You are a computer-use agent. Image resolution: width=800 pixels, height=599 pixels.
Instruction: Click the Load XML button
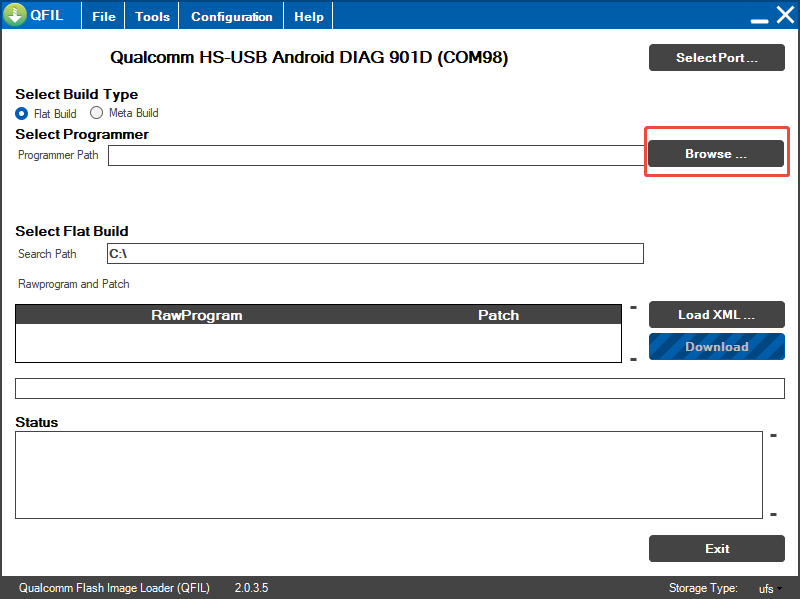tap(716, 314)
